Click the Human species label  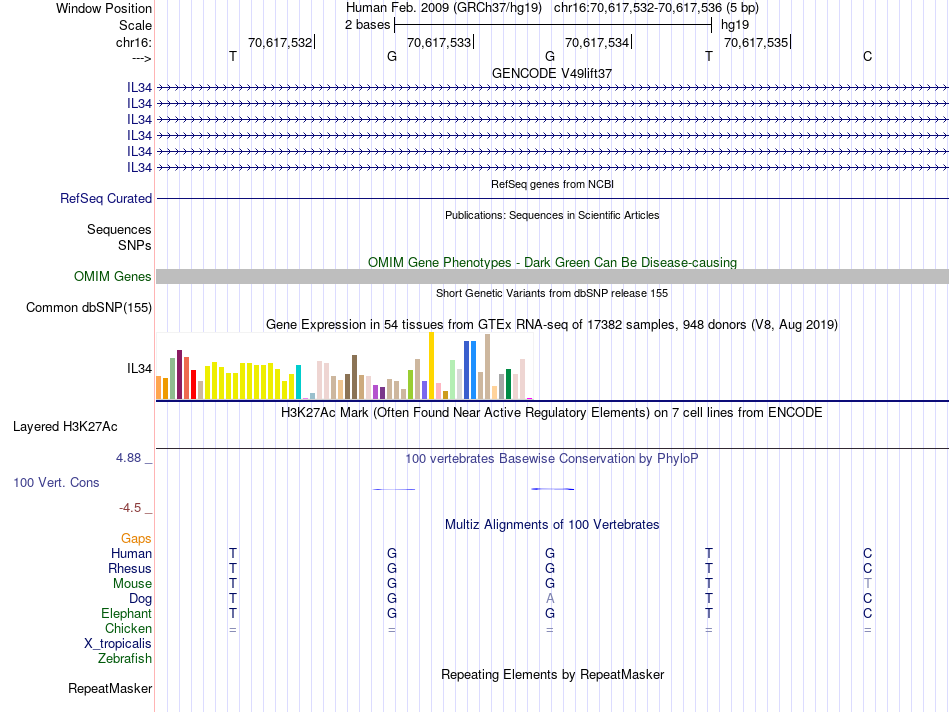131,553
